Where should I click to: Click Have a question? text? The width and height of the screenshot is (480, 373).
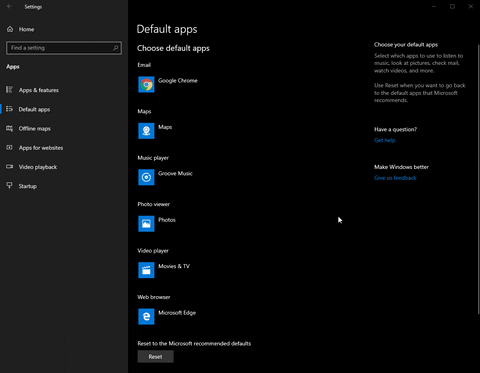(x=395, y=129)
